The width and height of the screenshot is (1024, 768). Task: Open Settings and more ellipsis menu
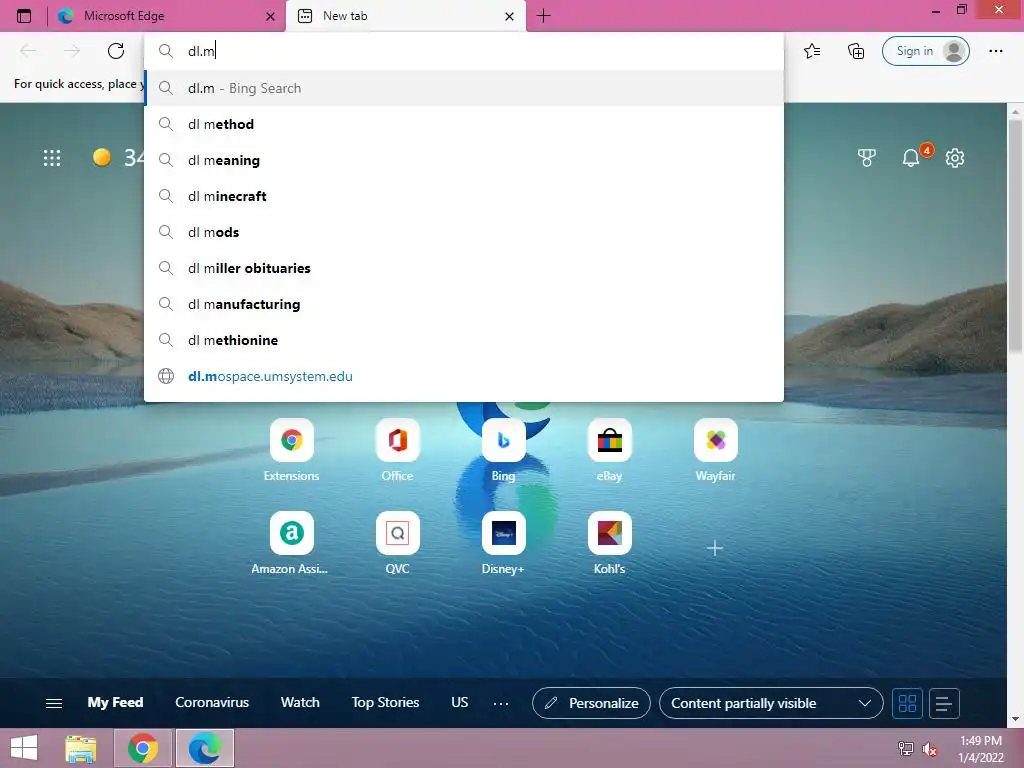[995, 51]
